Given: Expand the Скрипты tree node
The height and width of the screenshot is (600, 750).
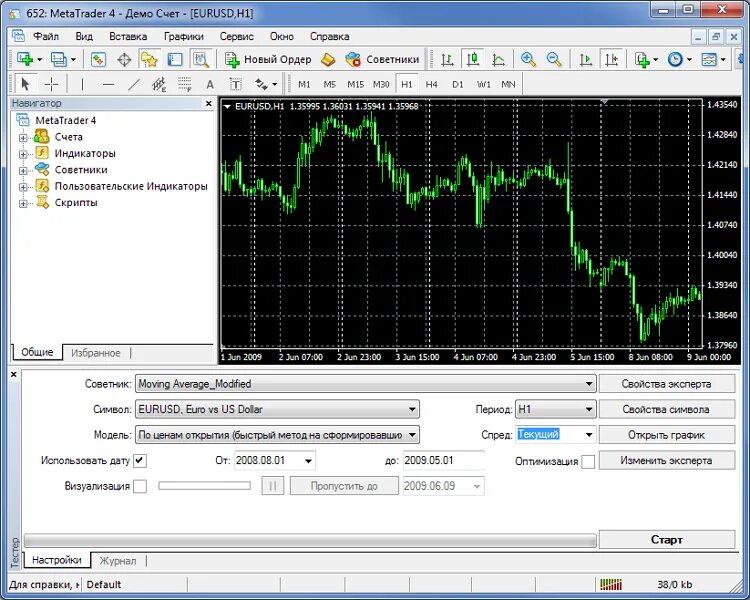Looking at the screenshot, I should coord(22,203).
